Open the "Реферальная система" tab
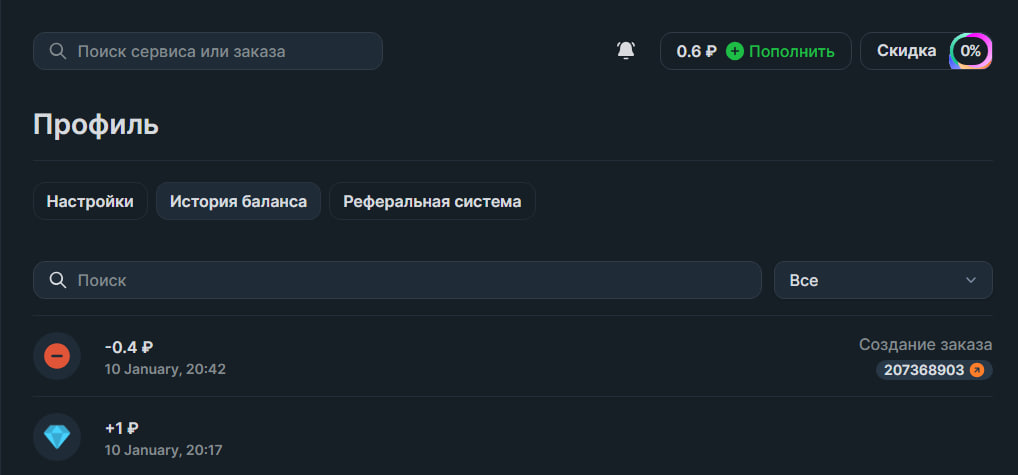 432,201
